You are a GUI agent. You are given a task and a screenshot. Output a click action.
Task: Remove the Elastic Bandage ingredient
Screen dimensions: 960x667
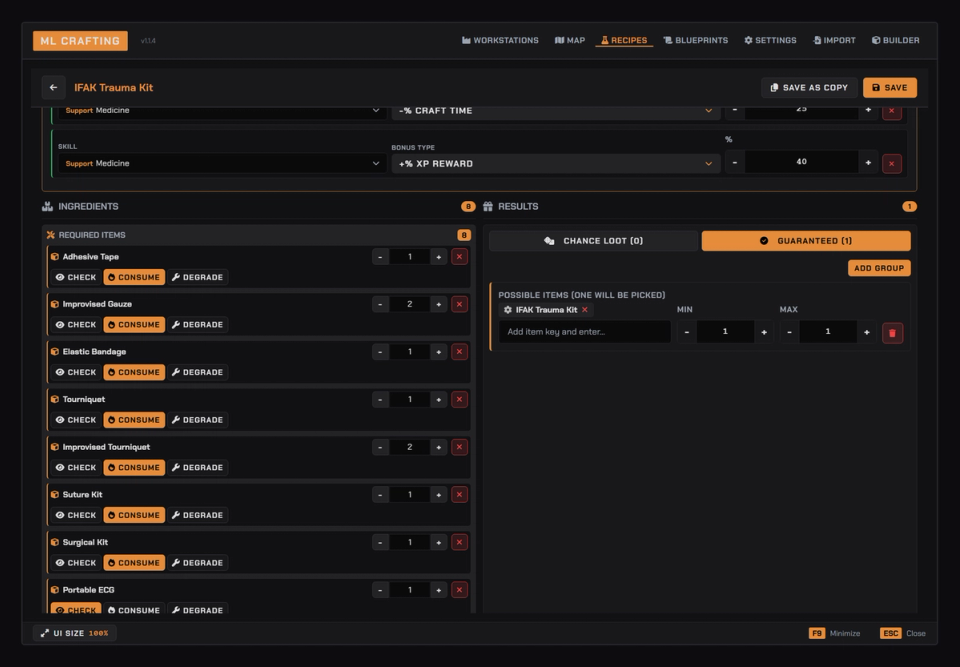point(459,352)
